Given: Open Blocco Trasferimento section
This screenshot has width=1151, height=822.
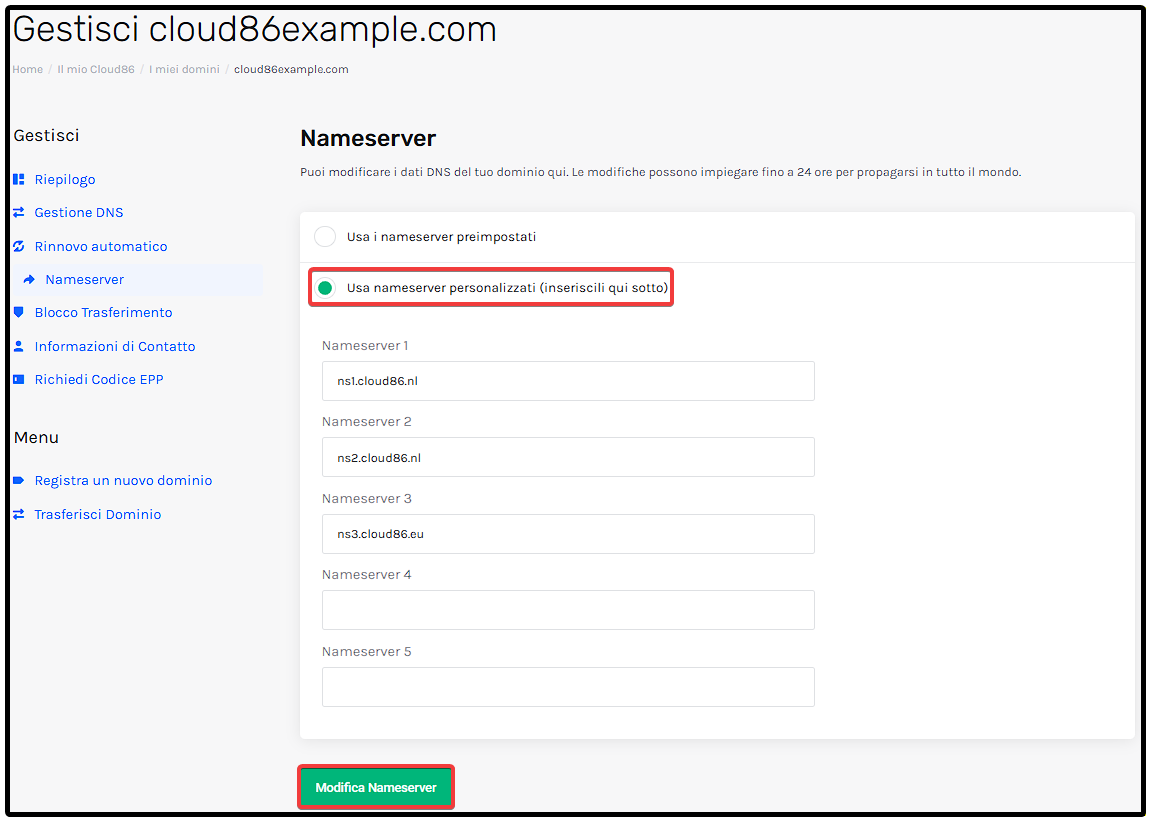Looking at the screenshot, I should coord(104,312).
